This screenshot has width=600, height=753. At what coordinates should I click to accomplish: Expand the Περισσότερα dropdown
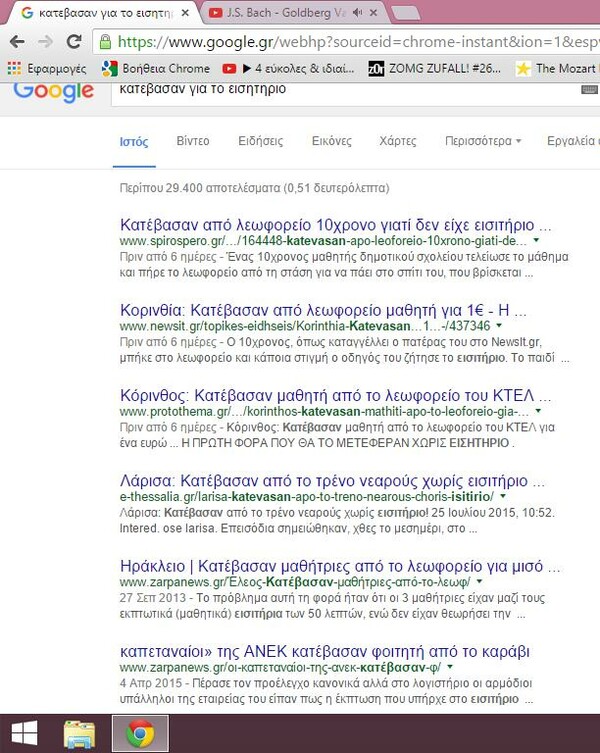click(x=483, y=141)
